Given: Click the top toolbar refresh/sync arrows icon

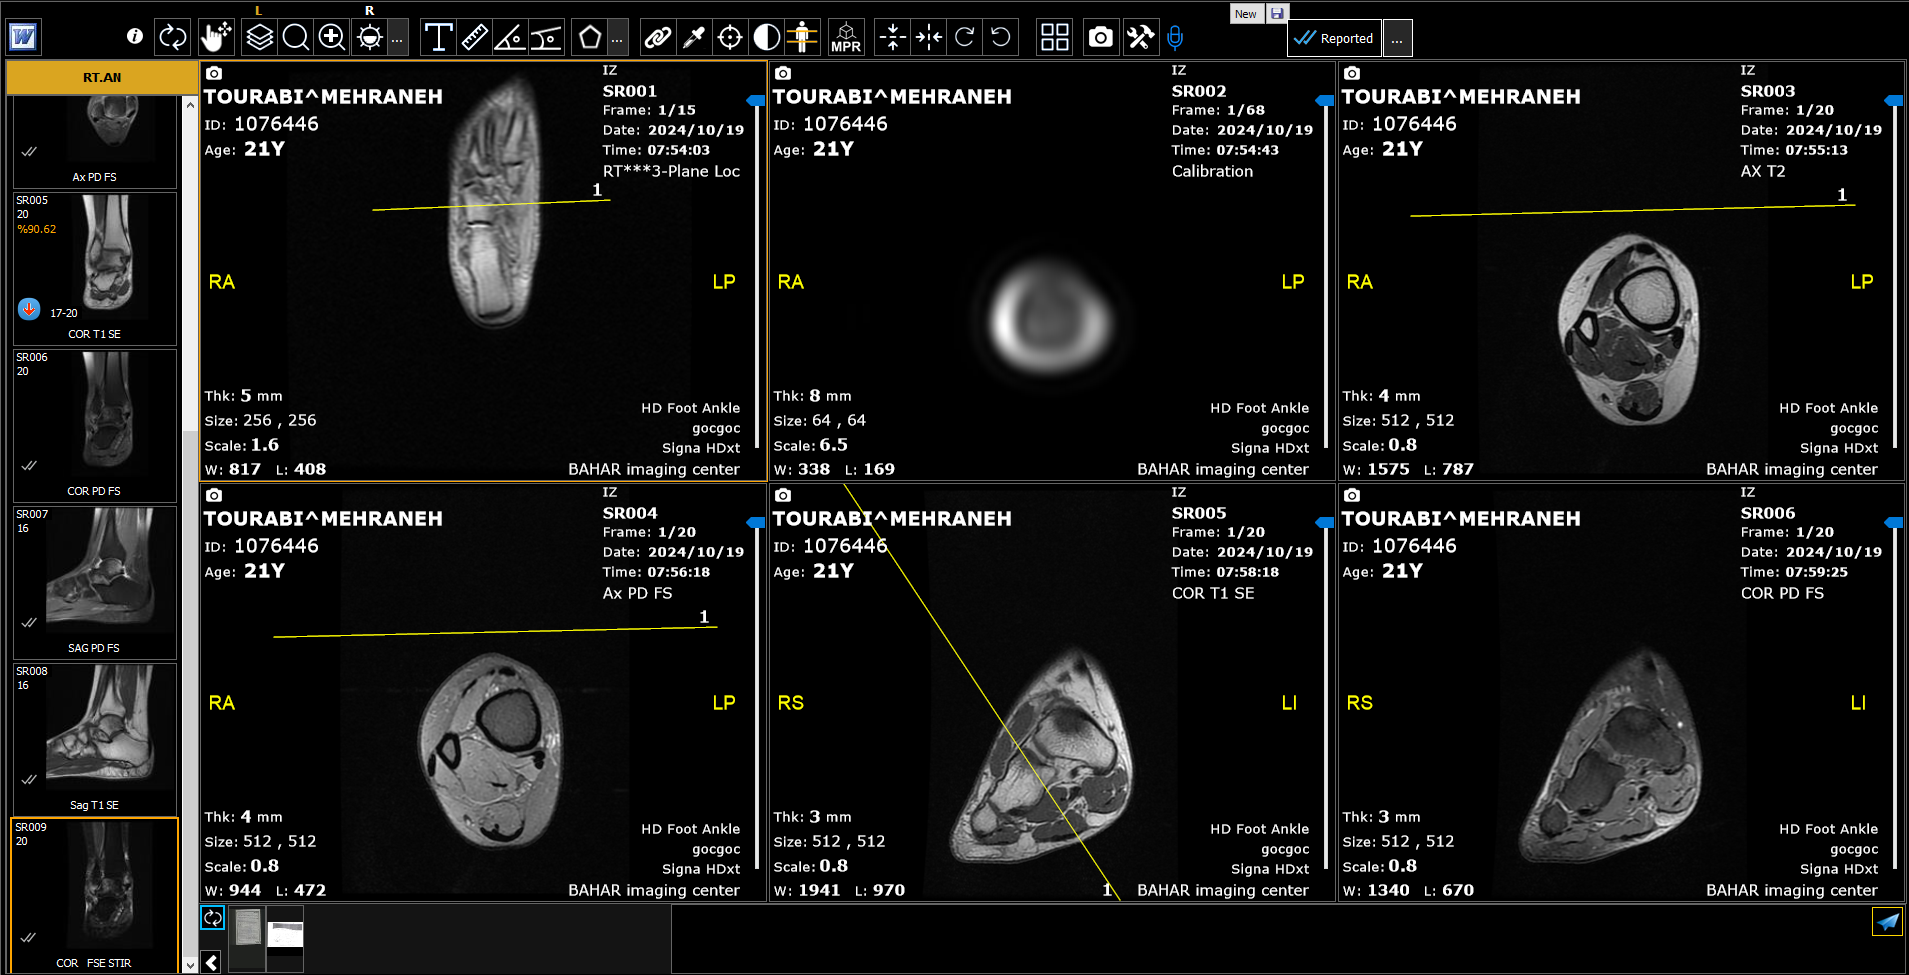Looking at the screenshot, I should (x=173, y=38).
